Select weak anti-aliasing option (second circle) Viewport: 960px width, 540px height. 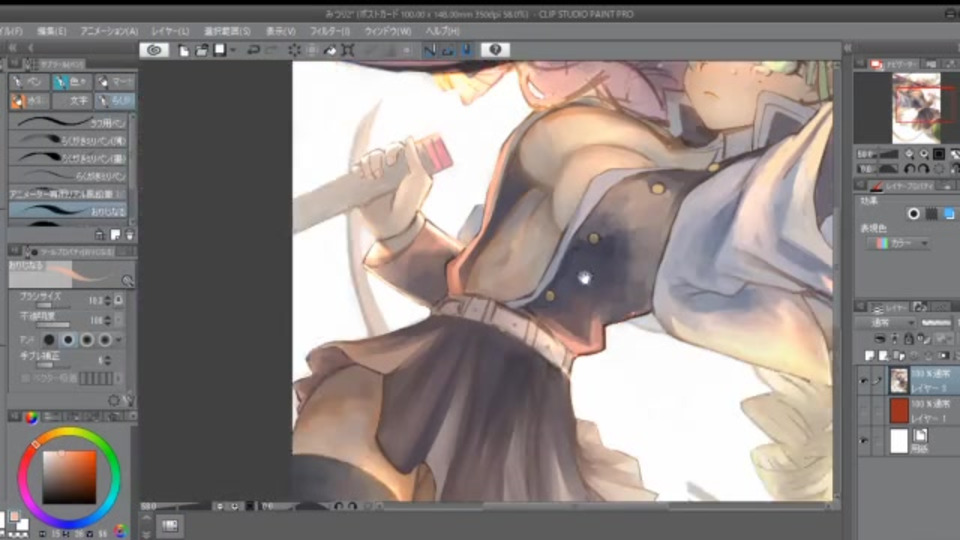click(x=68, y=340)
